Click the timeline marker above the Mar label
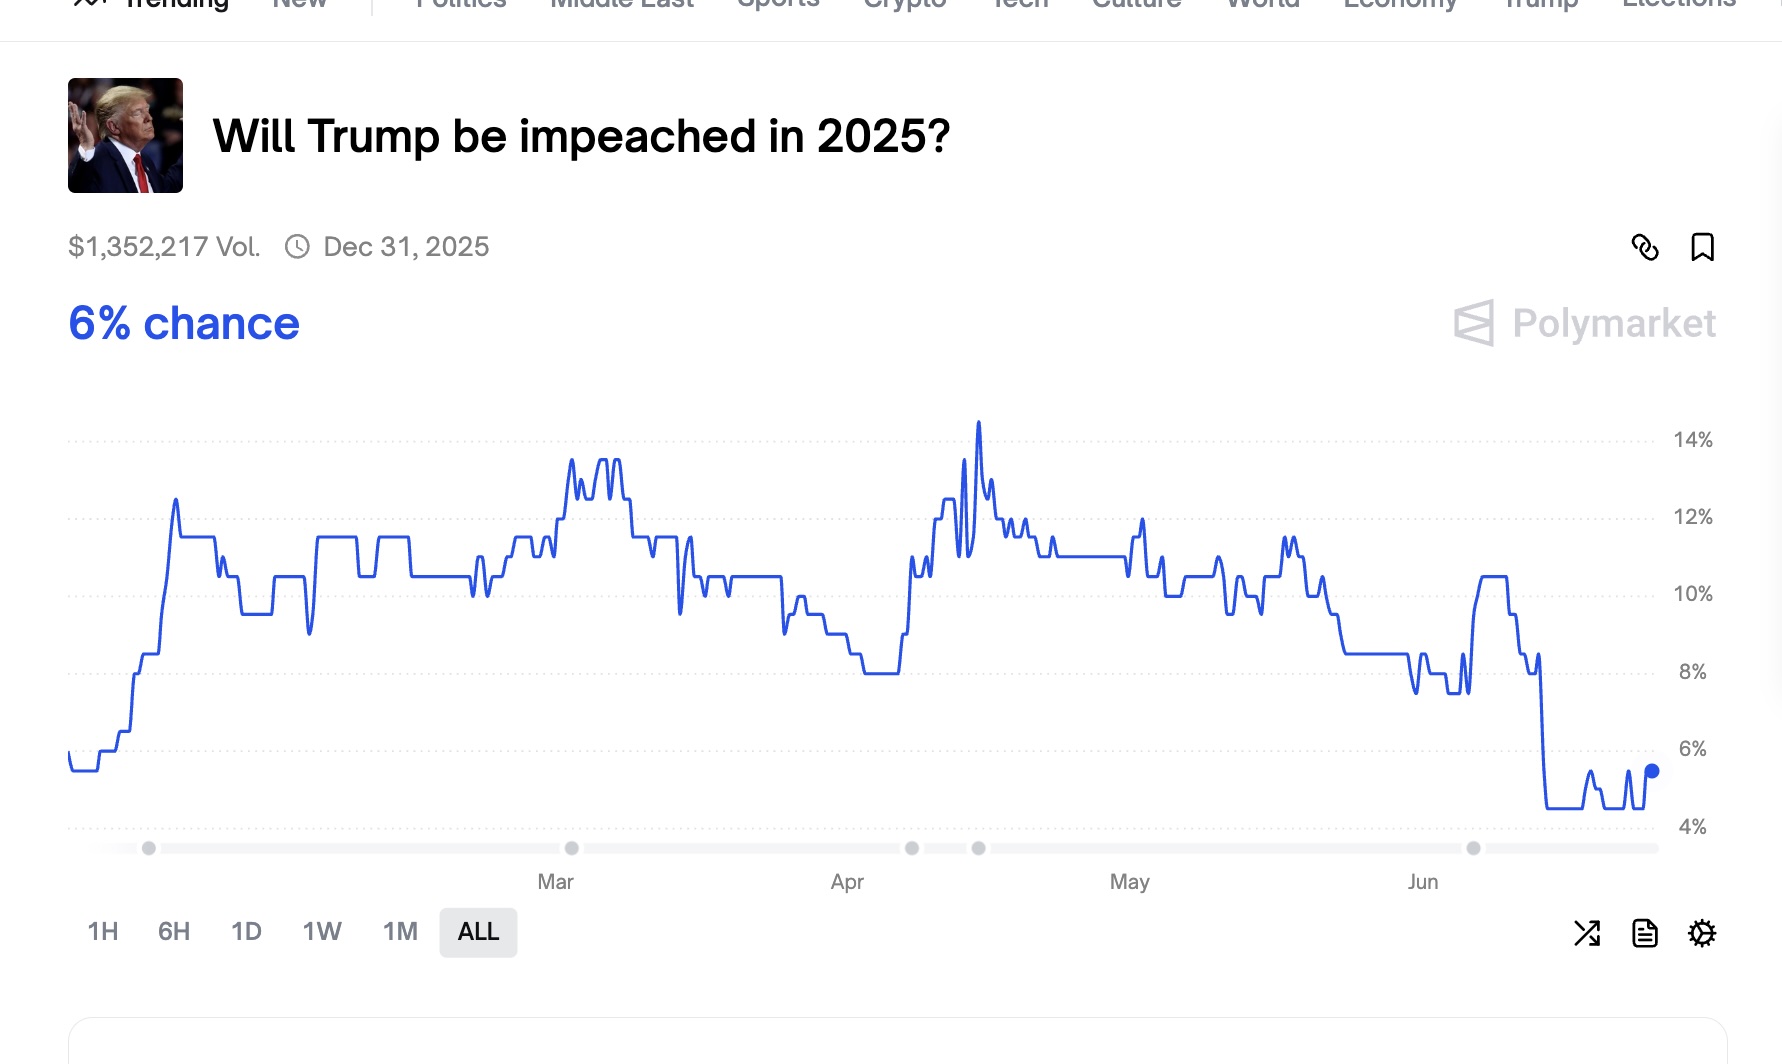The height and width of the screenshot is (1064, 1782). tap(572, 848)
